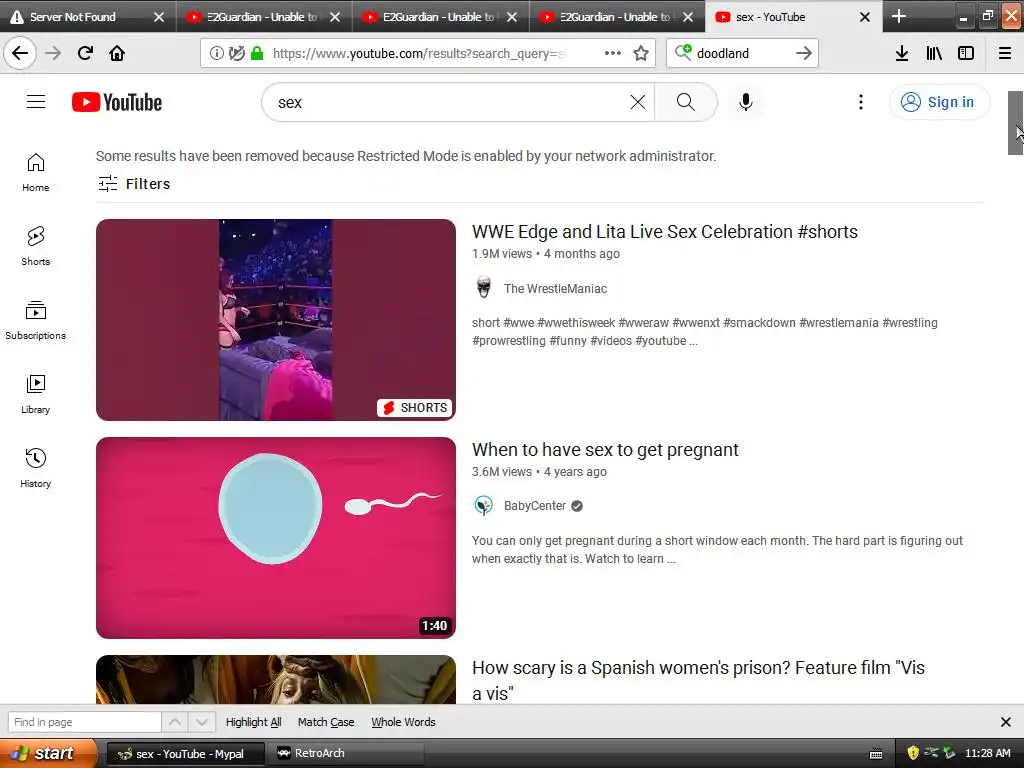
Task: Click into the Find in page field
Action: [84, 722]
